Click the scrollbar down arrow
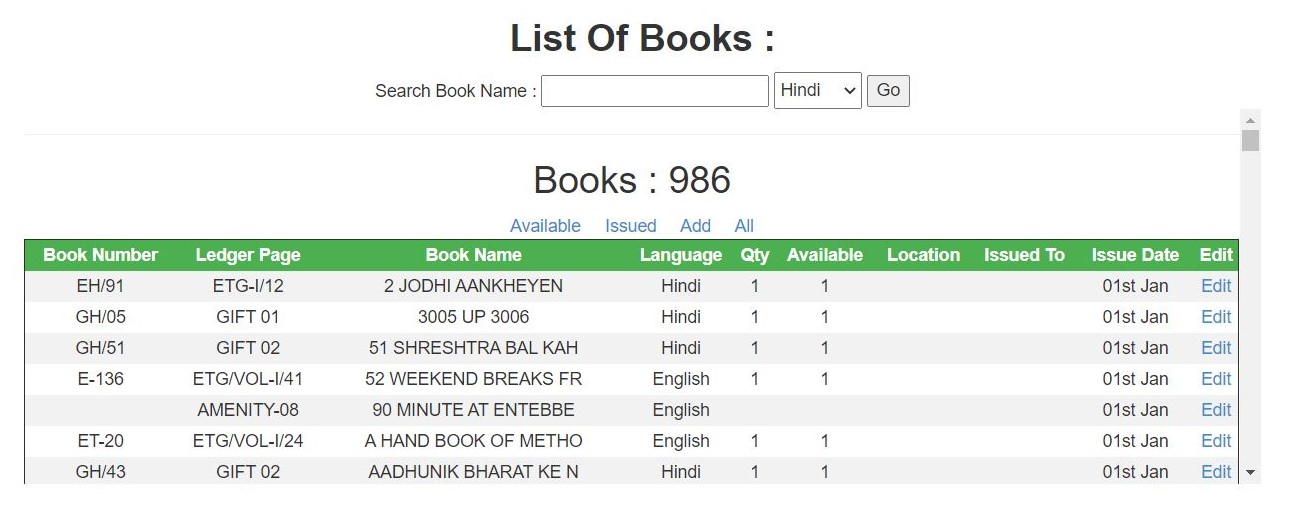 tap(1250, 473)
